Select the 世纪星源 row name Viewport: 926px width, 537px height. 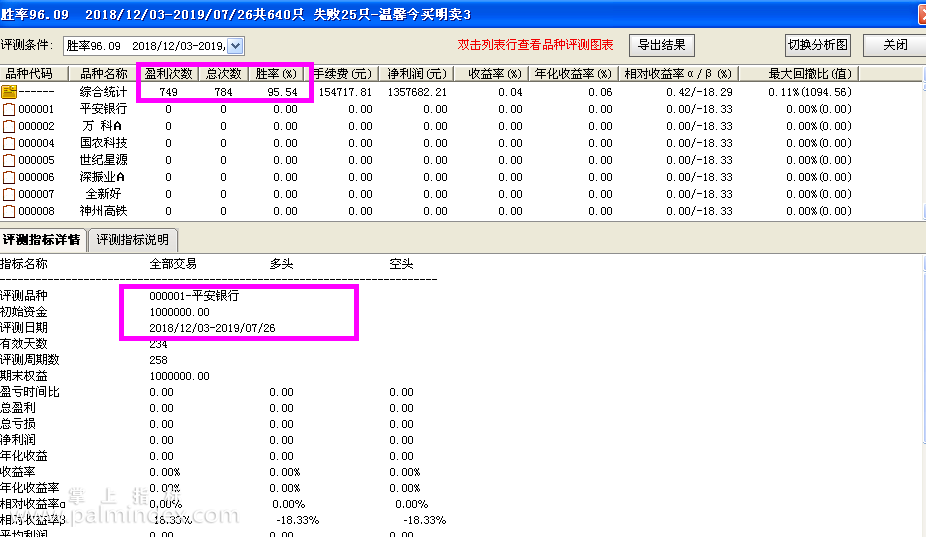[103, 161]
